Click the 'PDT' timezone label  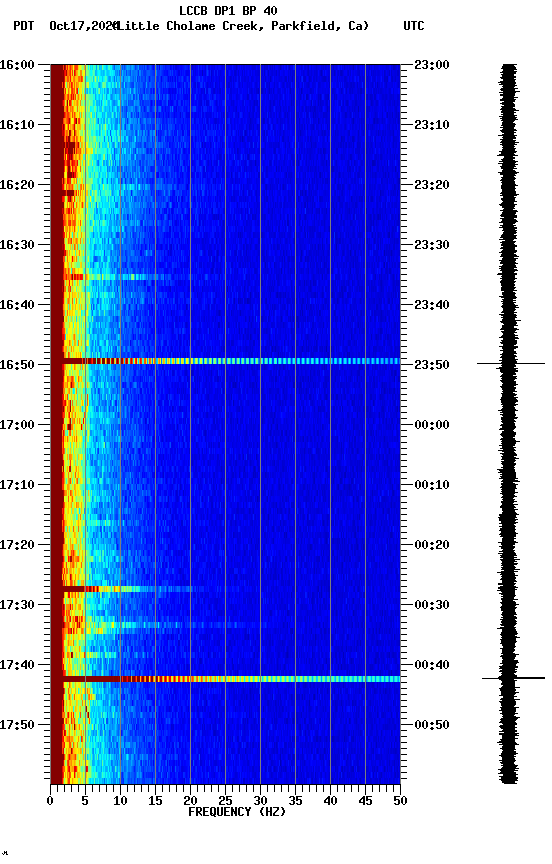point(24,26)
